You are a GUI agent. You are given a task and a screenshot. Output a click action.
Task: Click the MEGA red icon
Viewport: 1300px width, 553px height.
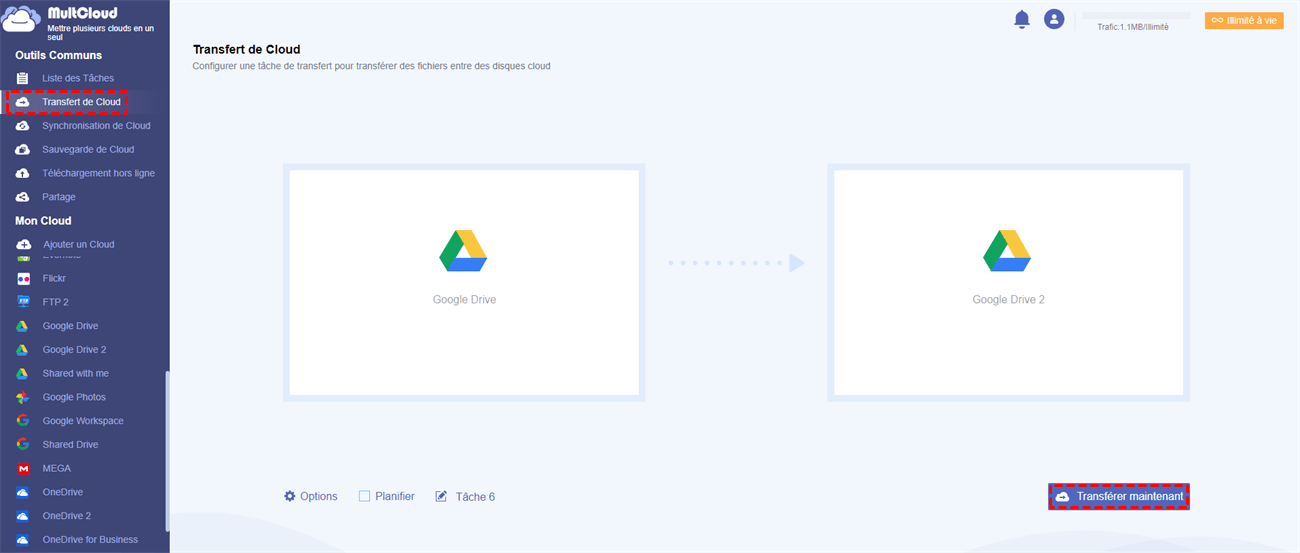tap(22, 468)
